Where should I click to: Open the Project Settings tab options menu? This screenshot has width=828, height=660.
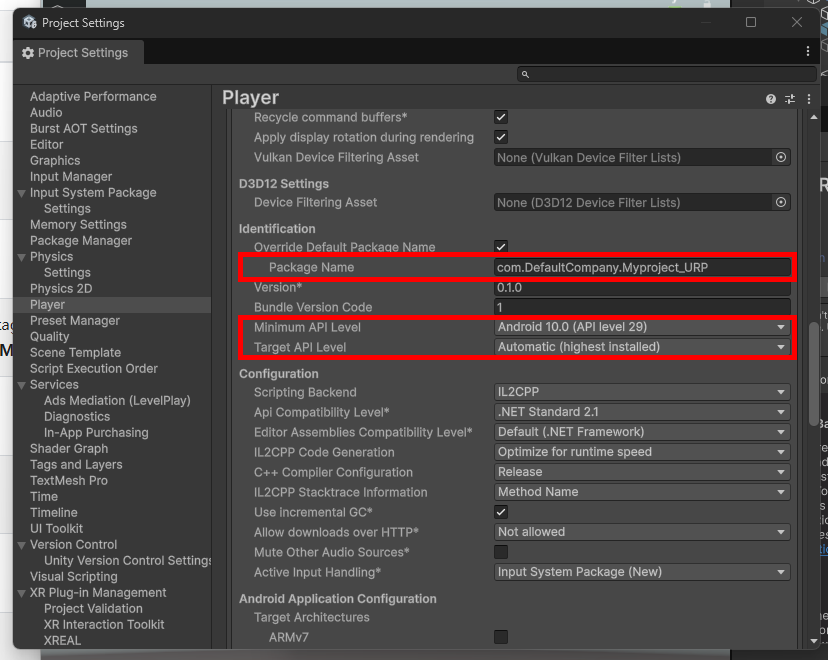807,51
